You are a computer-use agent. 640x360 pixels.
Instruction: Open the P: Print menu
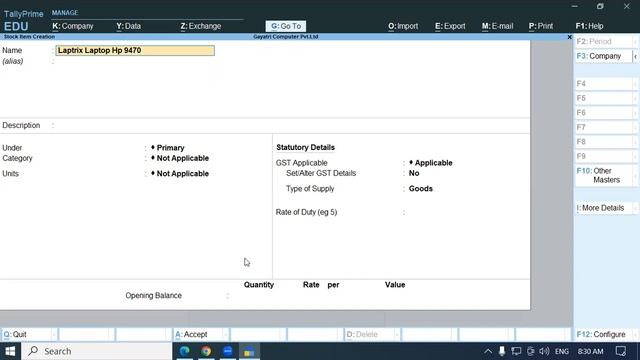tap(540, 26)
